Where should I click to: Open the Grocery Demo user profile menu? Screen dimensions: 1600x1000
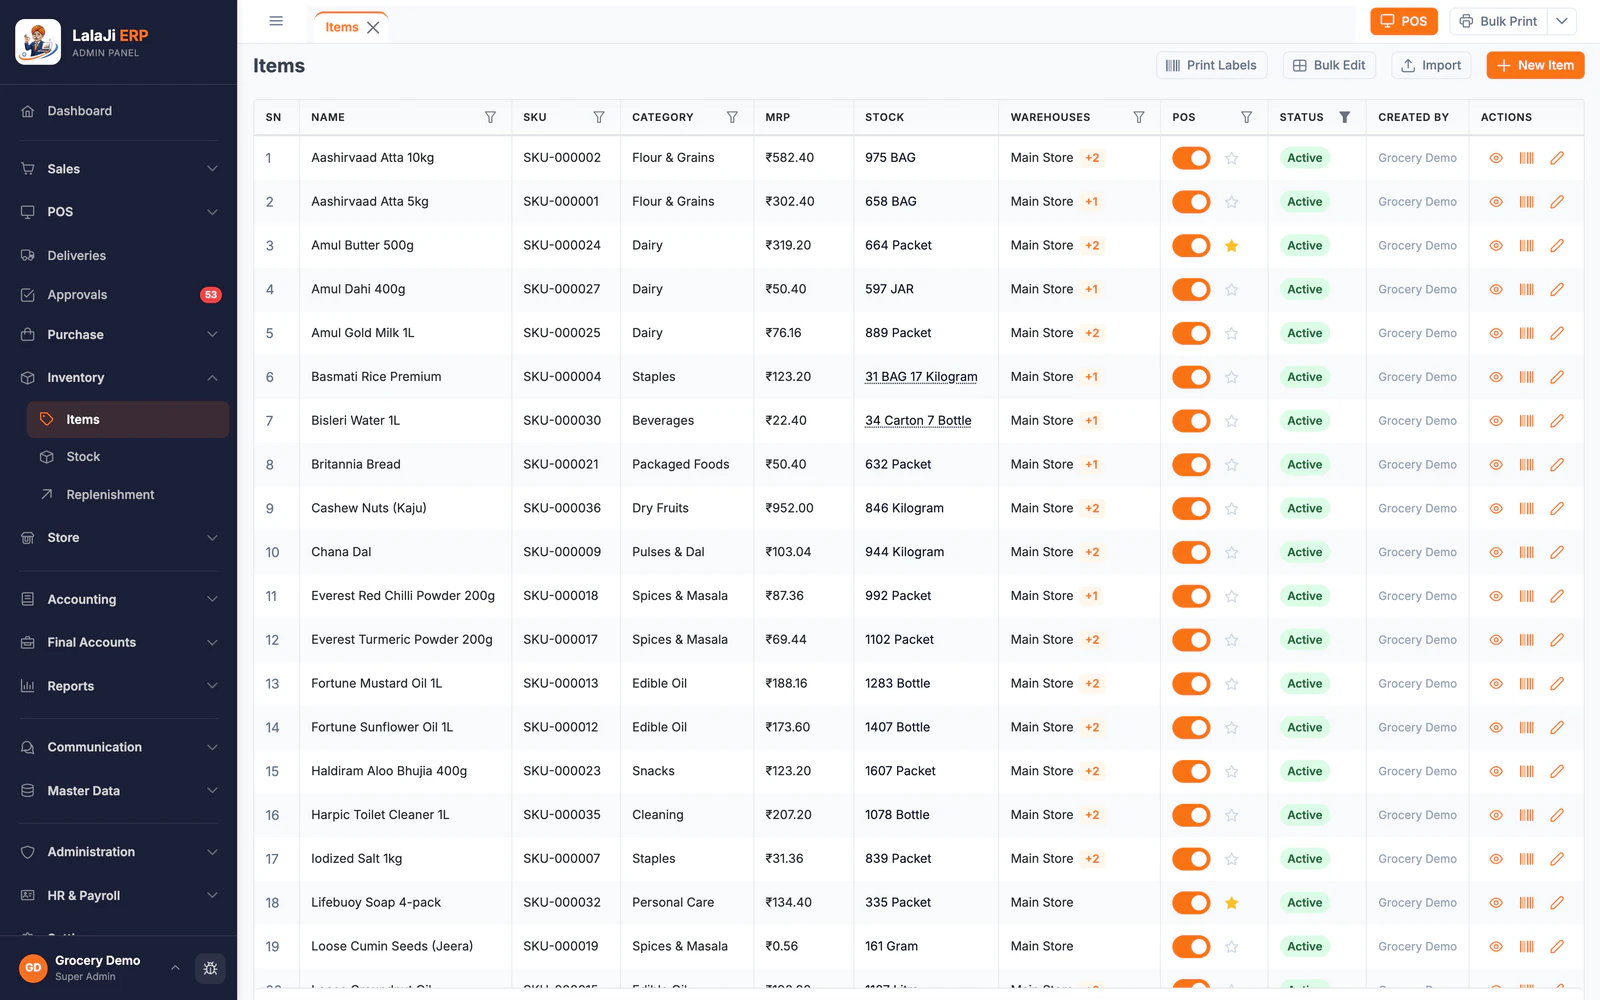tap(100, 968)
